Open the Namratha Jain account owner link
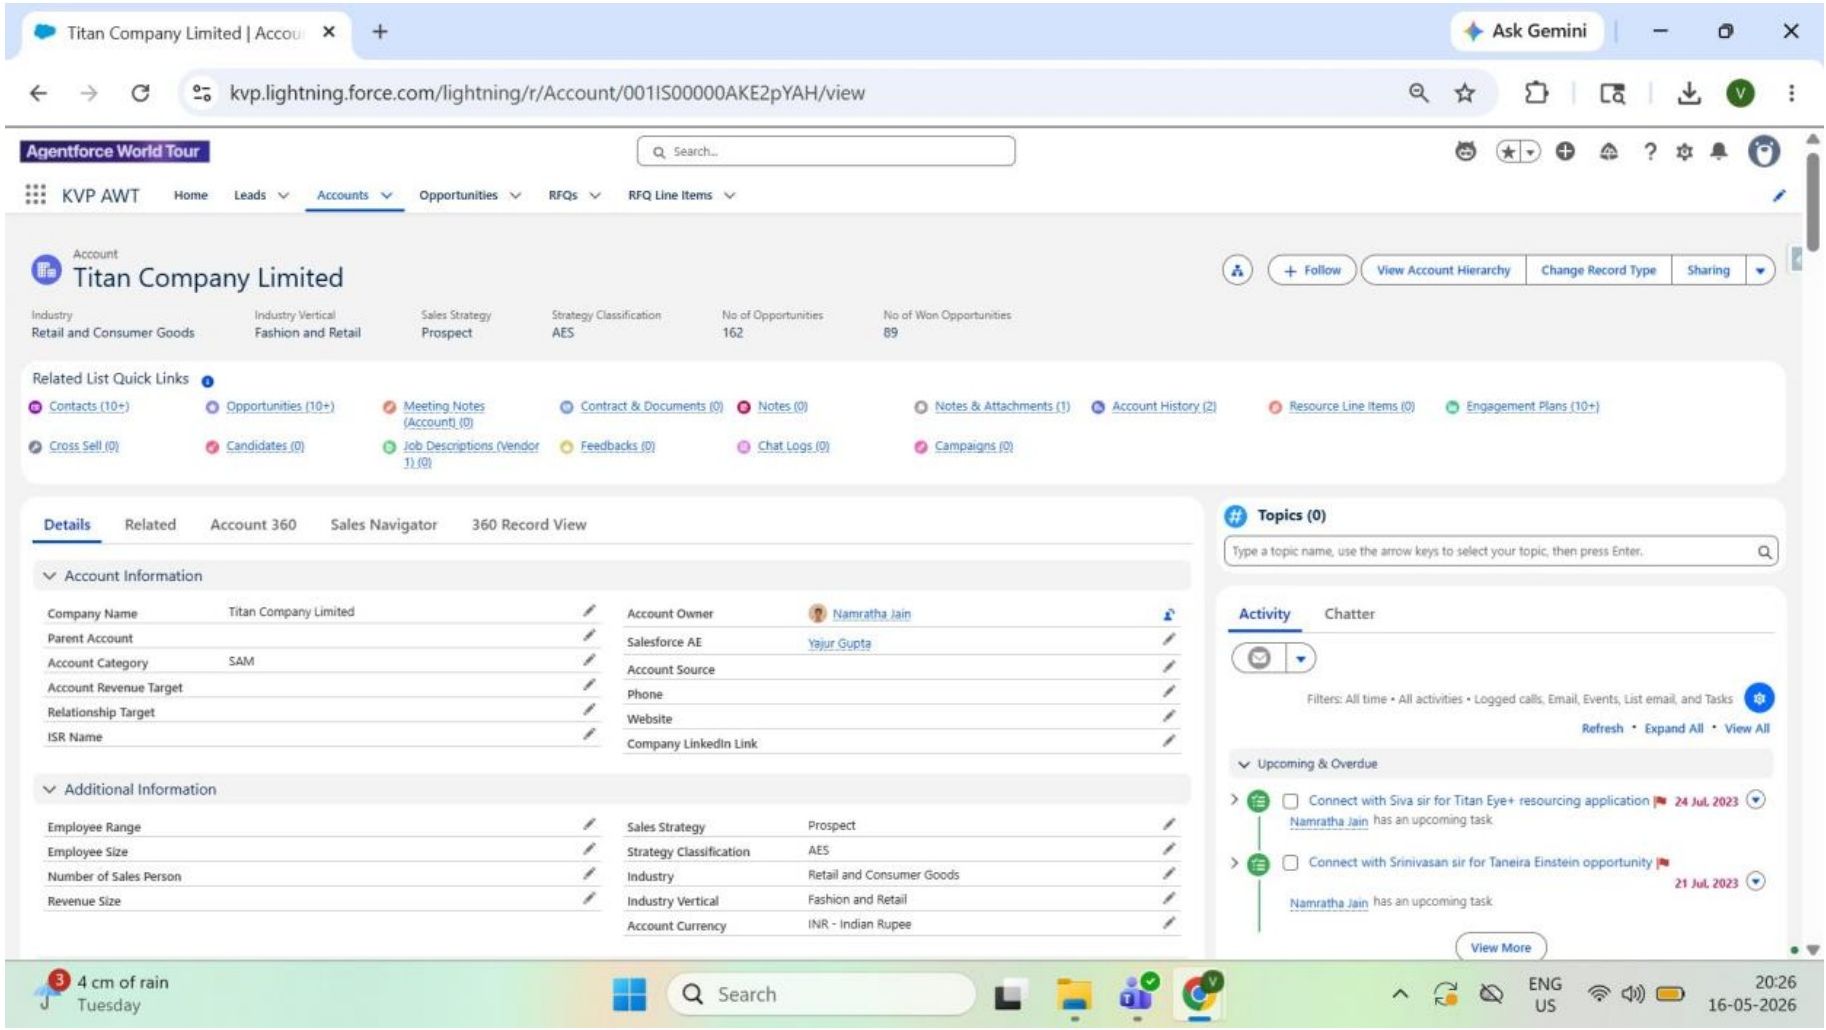Image resolution: width=1826 pixels, height=1030 pixels. pyautogui.click(x=871, y=614)
